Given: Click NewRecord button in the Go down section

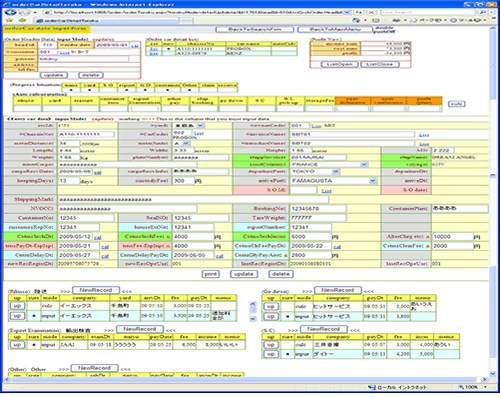Looking at the screenshot, I should coord(338,290).
